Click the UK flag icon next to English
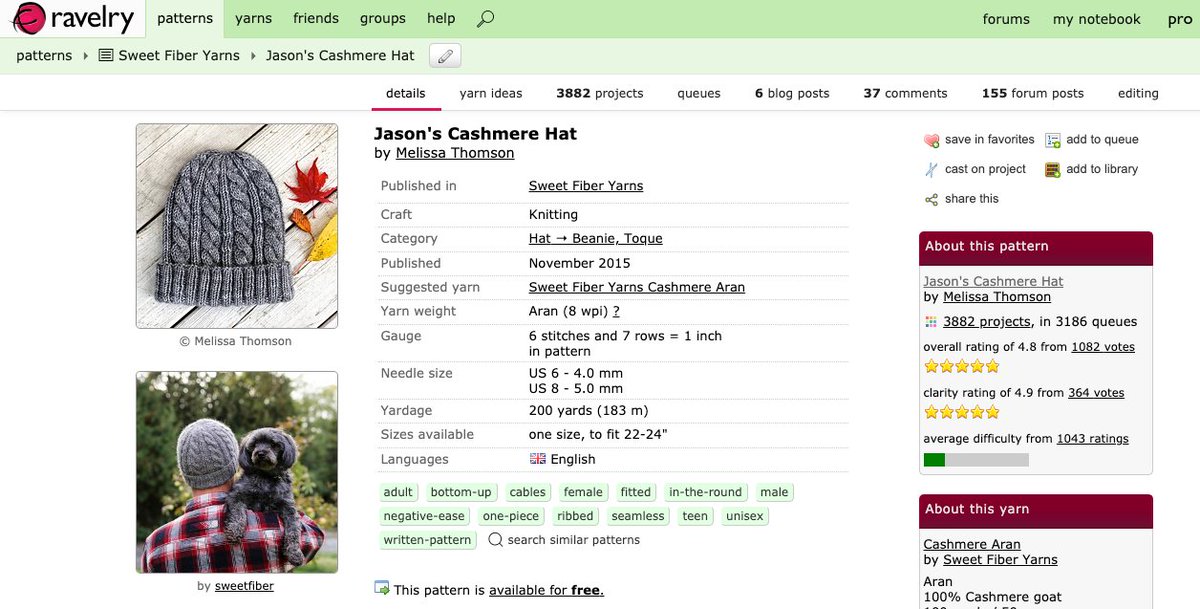This screenshot has width=1200, height=609. tap(538, 459)
